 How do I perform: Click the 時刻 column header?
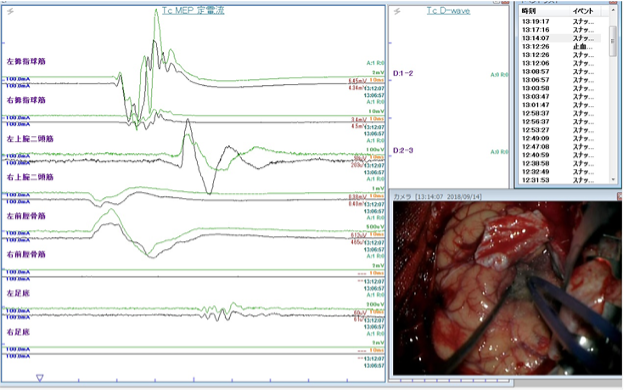pos(529,11)
